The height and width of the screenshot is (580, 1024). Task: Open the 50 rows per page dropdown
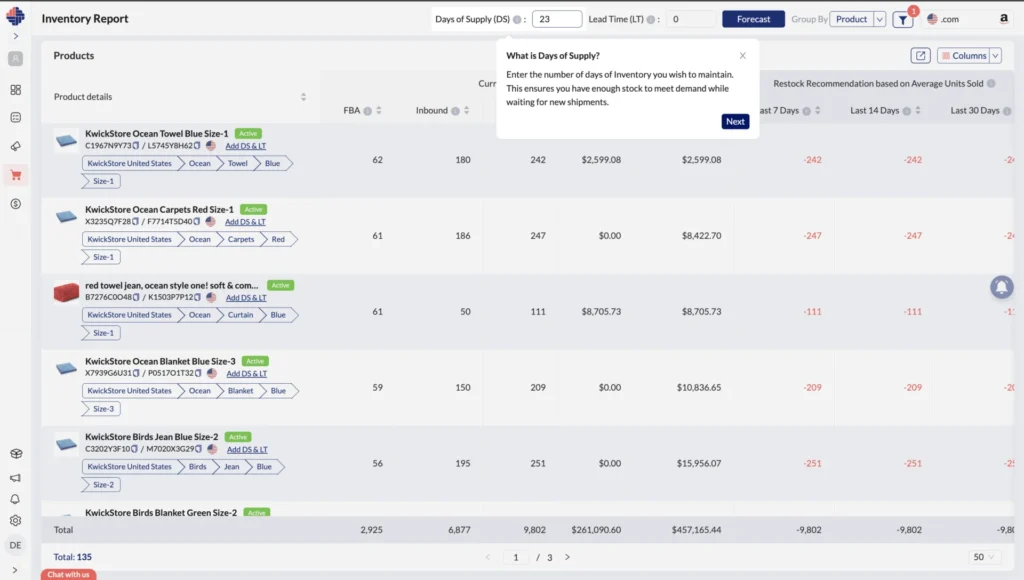pos(983,557)
